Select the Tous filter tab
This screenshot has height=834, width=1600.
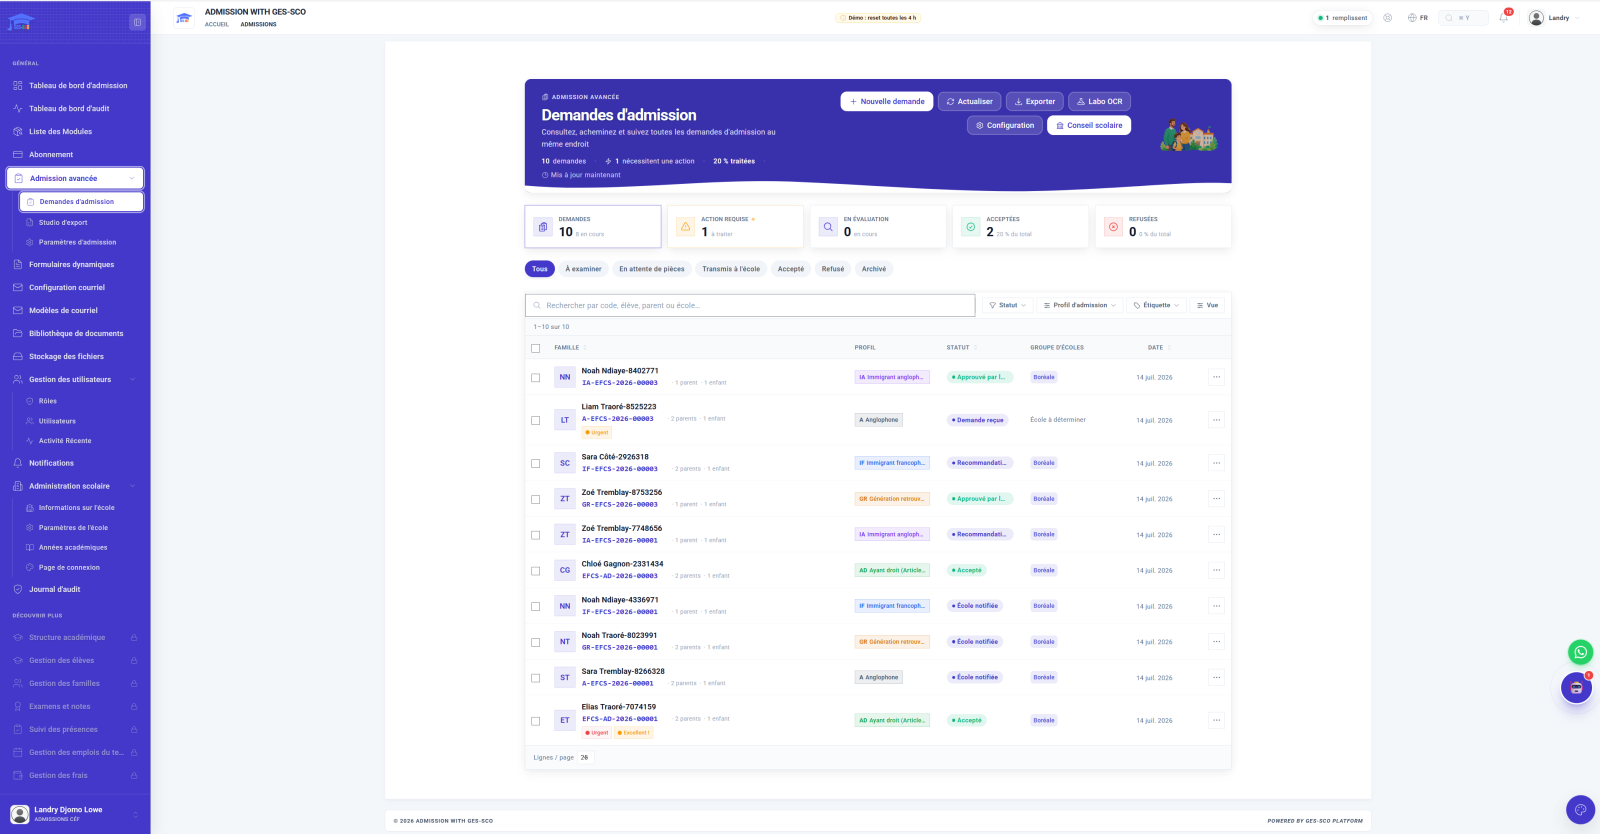coord(540,269)
